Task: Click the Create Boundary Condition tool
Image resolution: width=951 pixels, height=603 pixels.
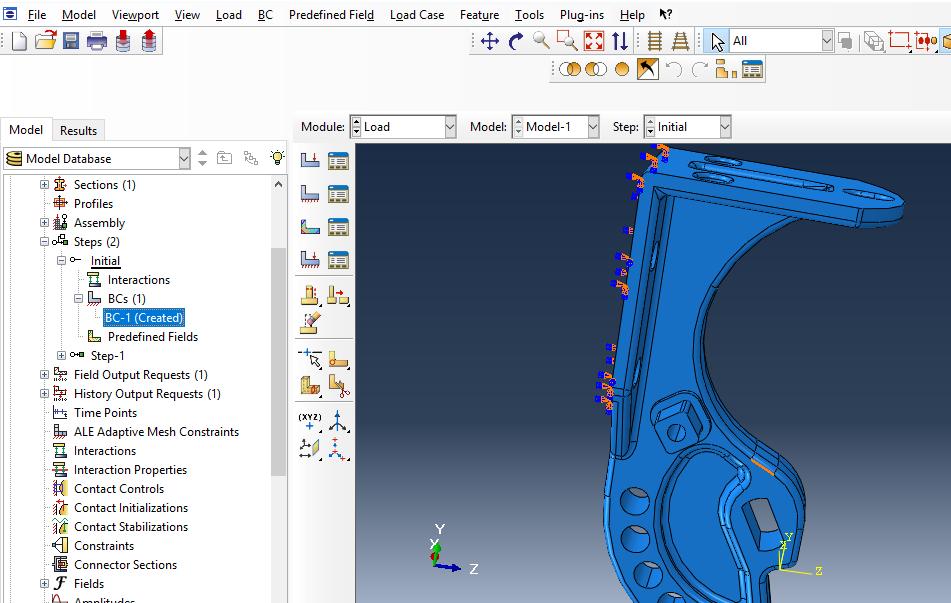Action: (x=310, y=194)
